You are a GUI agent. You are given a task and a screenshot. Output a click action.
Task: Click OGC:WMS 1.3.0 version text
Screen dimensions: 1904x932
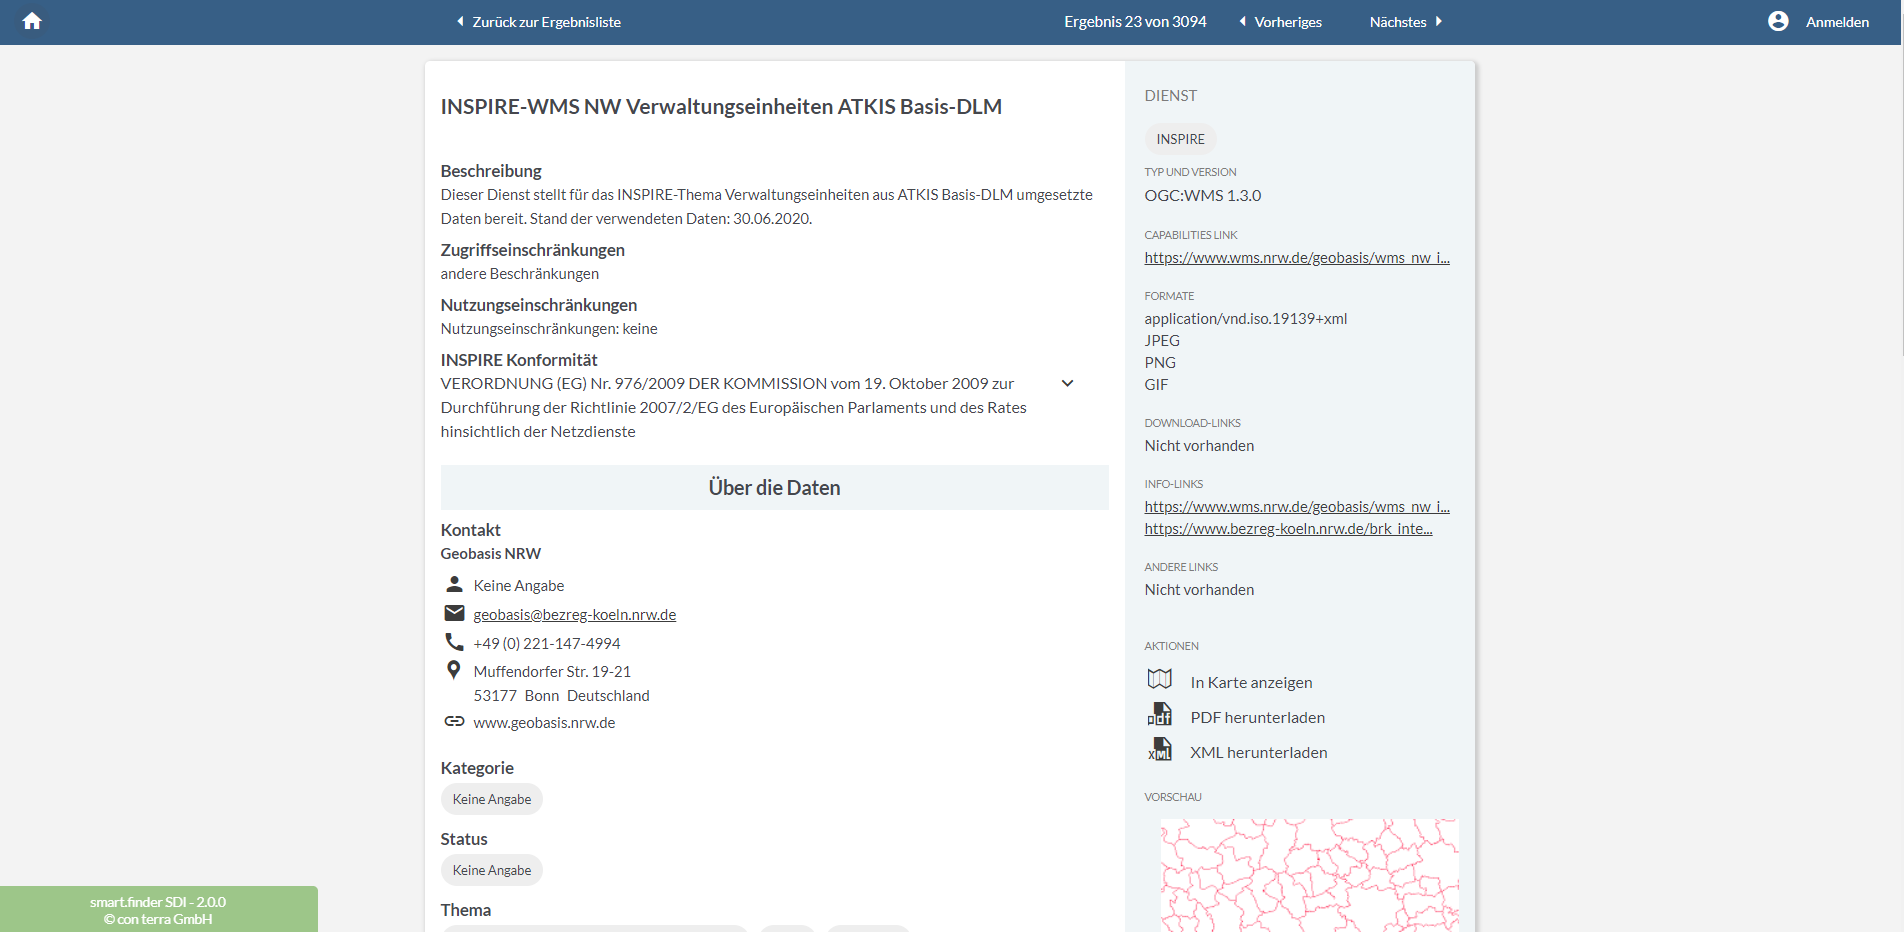[1203, 196]
